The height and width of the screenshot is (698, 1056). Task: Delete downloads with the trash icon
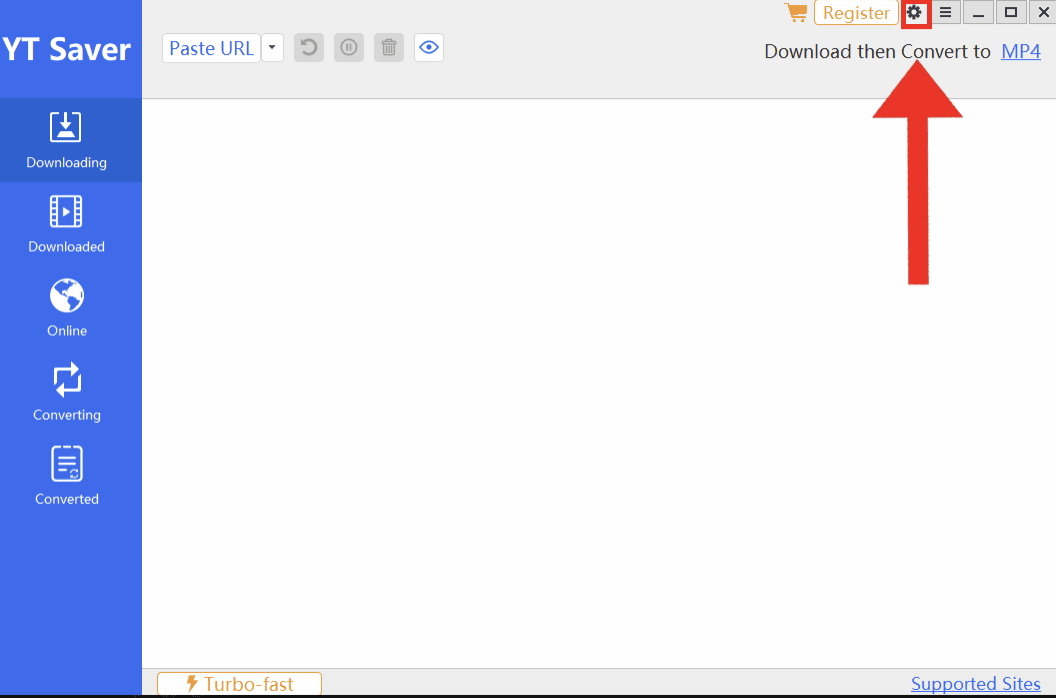click(389, 48)
